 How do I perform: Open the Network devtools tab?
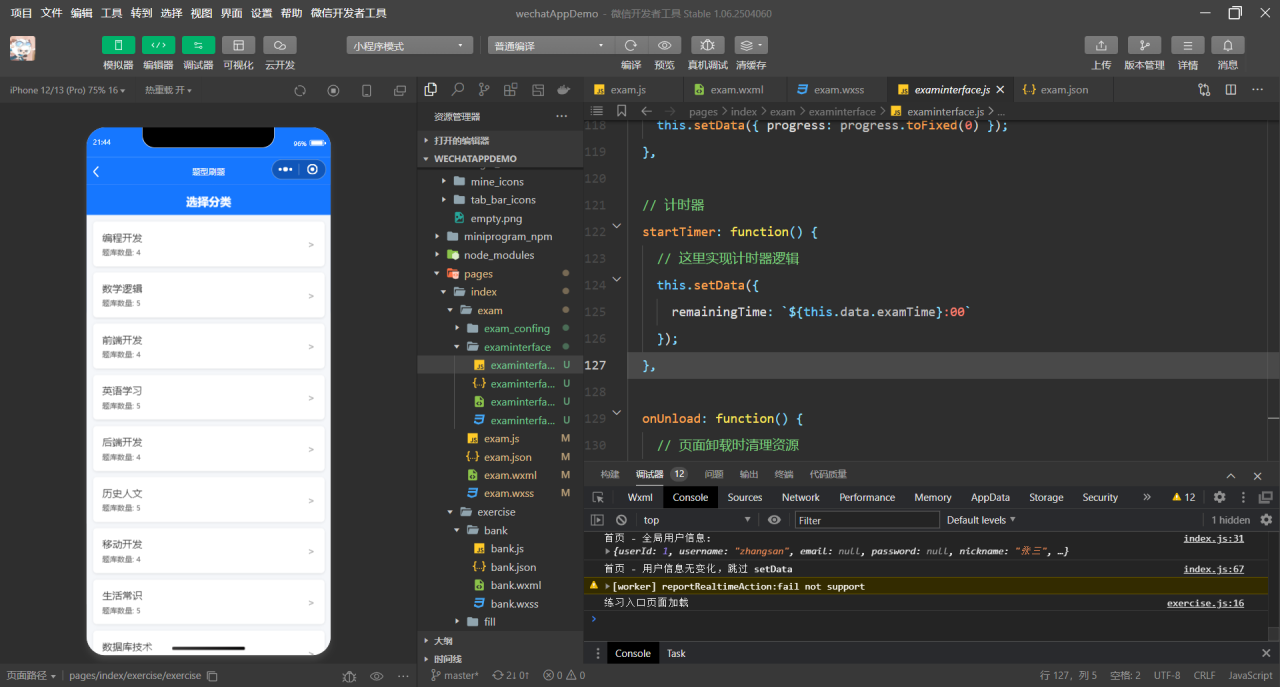[x=800, y=497]
